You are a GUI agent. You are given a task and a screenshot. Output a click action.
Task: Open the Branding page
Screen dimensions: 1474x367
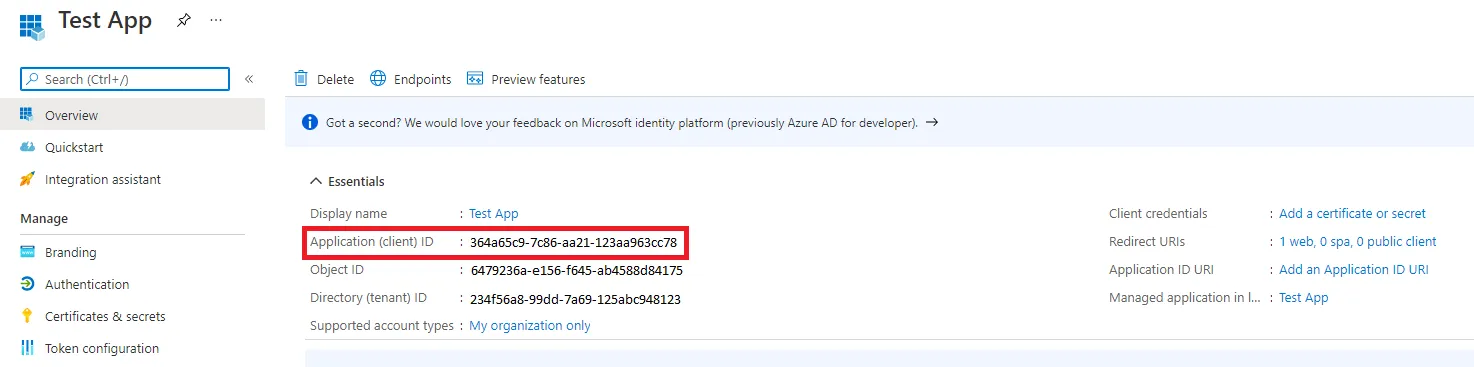[x=71, y=252]
